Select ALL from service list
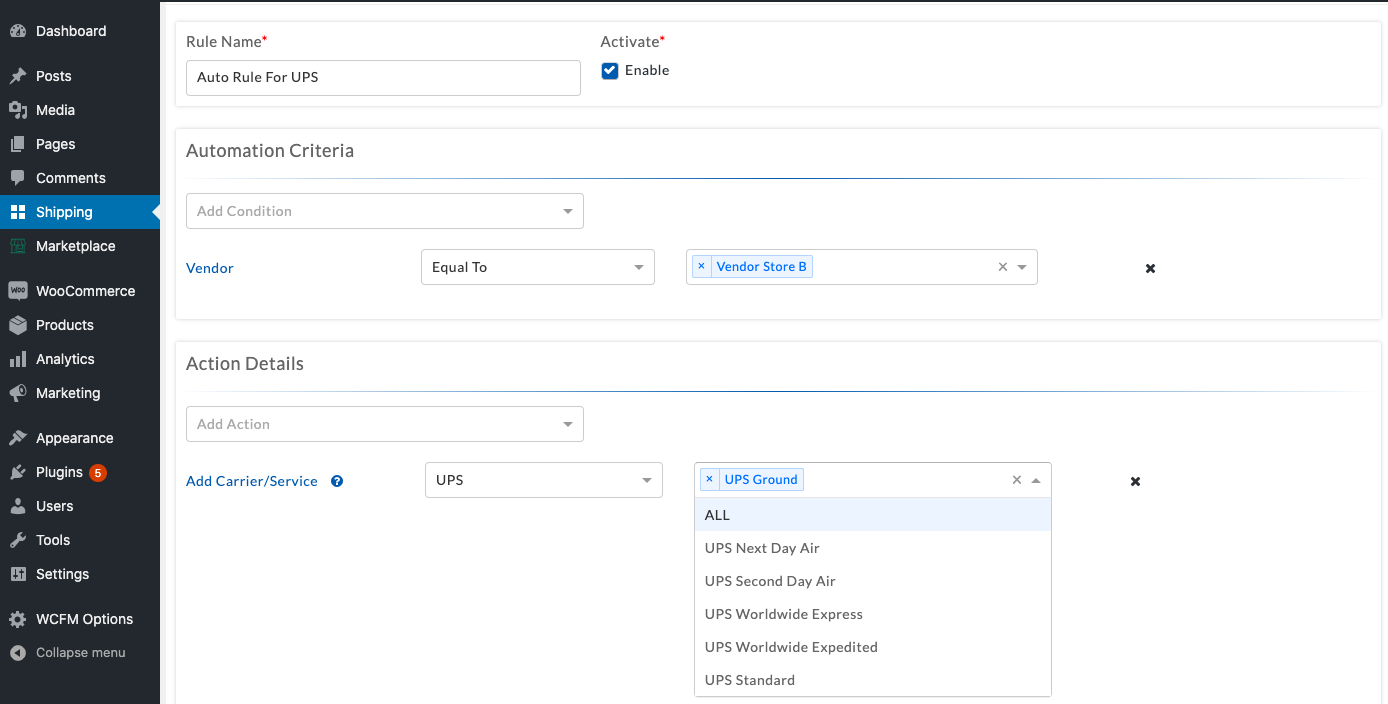This screenshot has width=1388, height=704. [x=872, y=515]
